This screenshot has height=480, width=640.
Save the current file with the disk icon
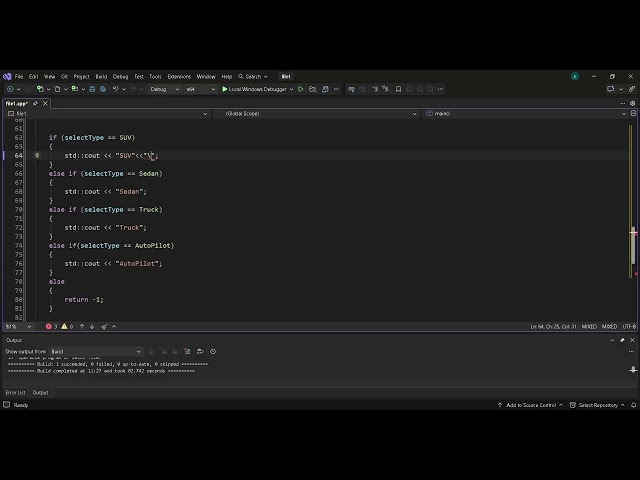tap(92, 89)
